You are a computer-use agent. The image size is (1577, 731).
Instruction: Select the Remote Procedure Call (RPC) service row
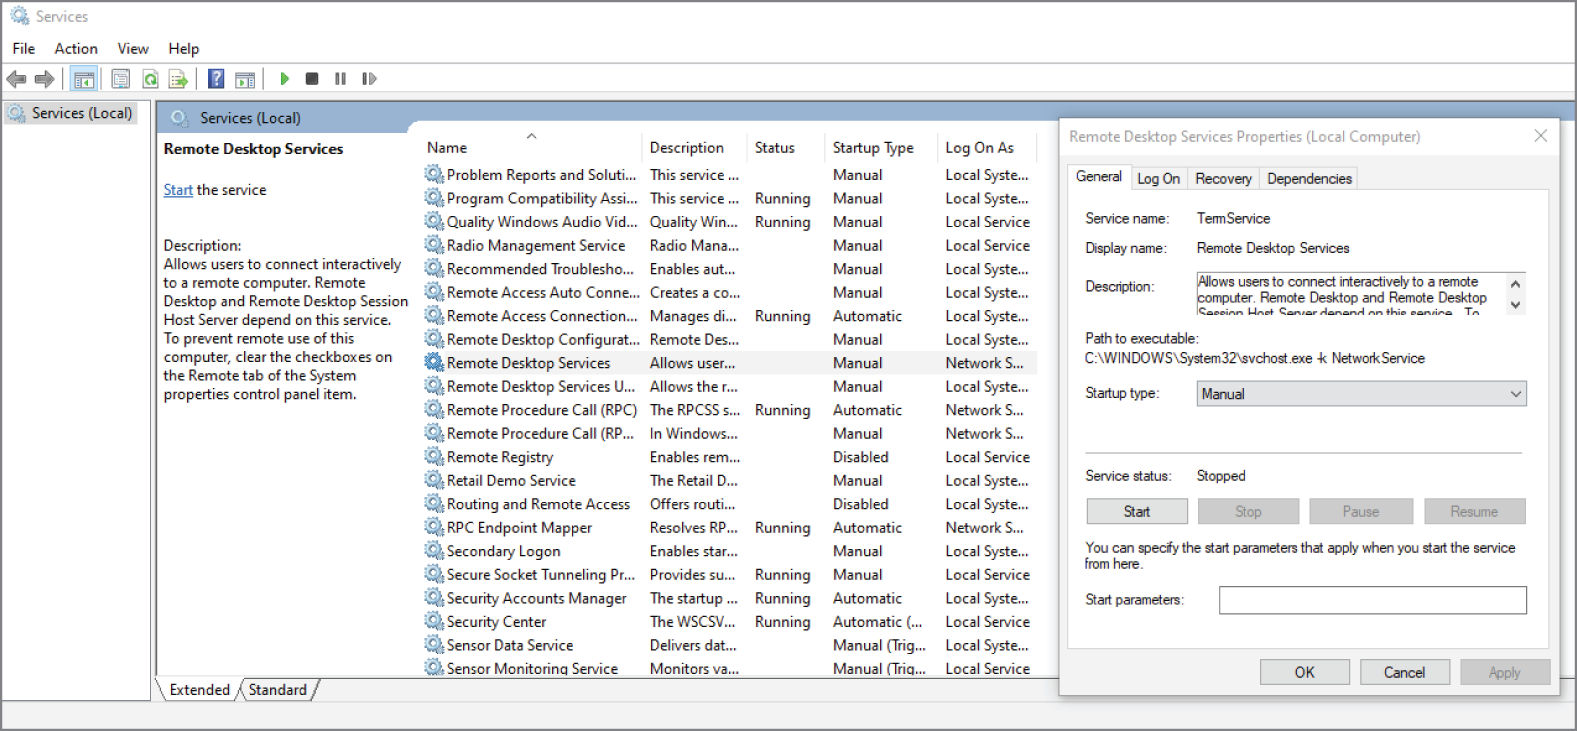tap(730, 410)
